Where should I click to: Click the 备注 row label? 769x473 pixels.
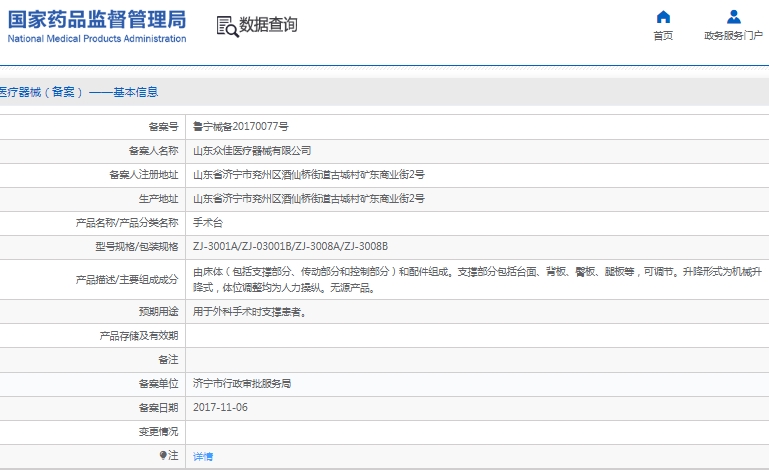pos(168,360)
